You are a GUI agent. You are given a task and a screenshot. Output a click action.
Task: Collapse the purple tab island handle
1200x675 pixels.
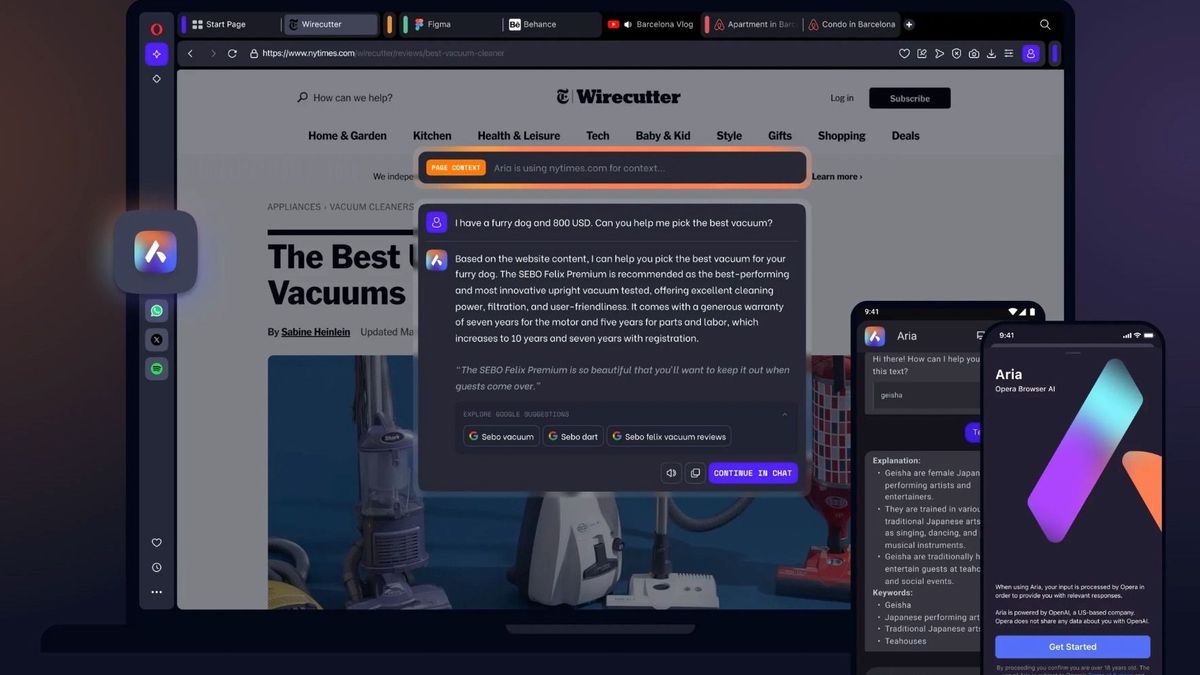point(184,24)
